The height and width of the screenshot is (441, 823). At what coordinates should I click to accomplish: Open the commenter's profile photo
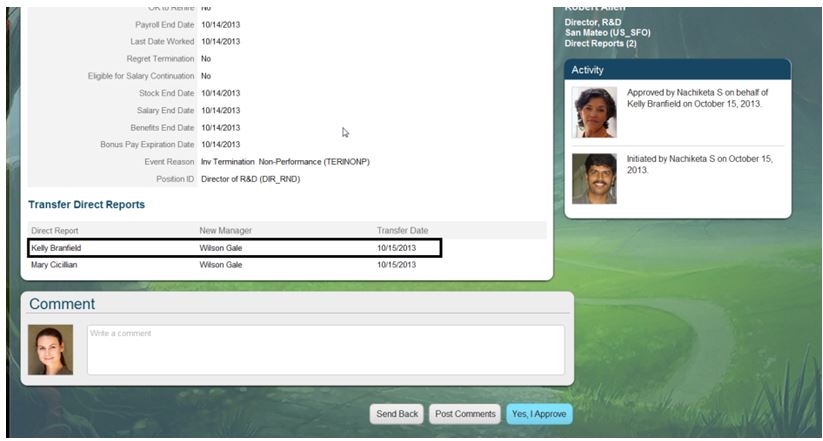click(50, 350)
